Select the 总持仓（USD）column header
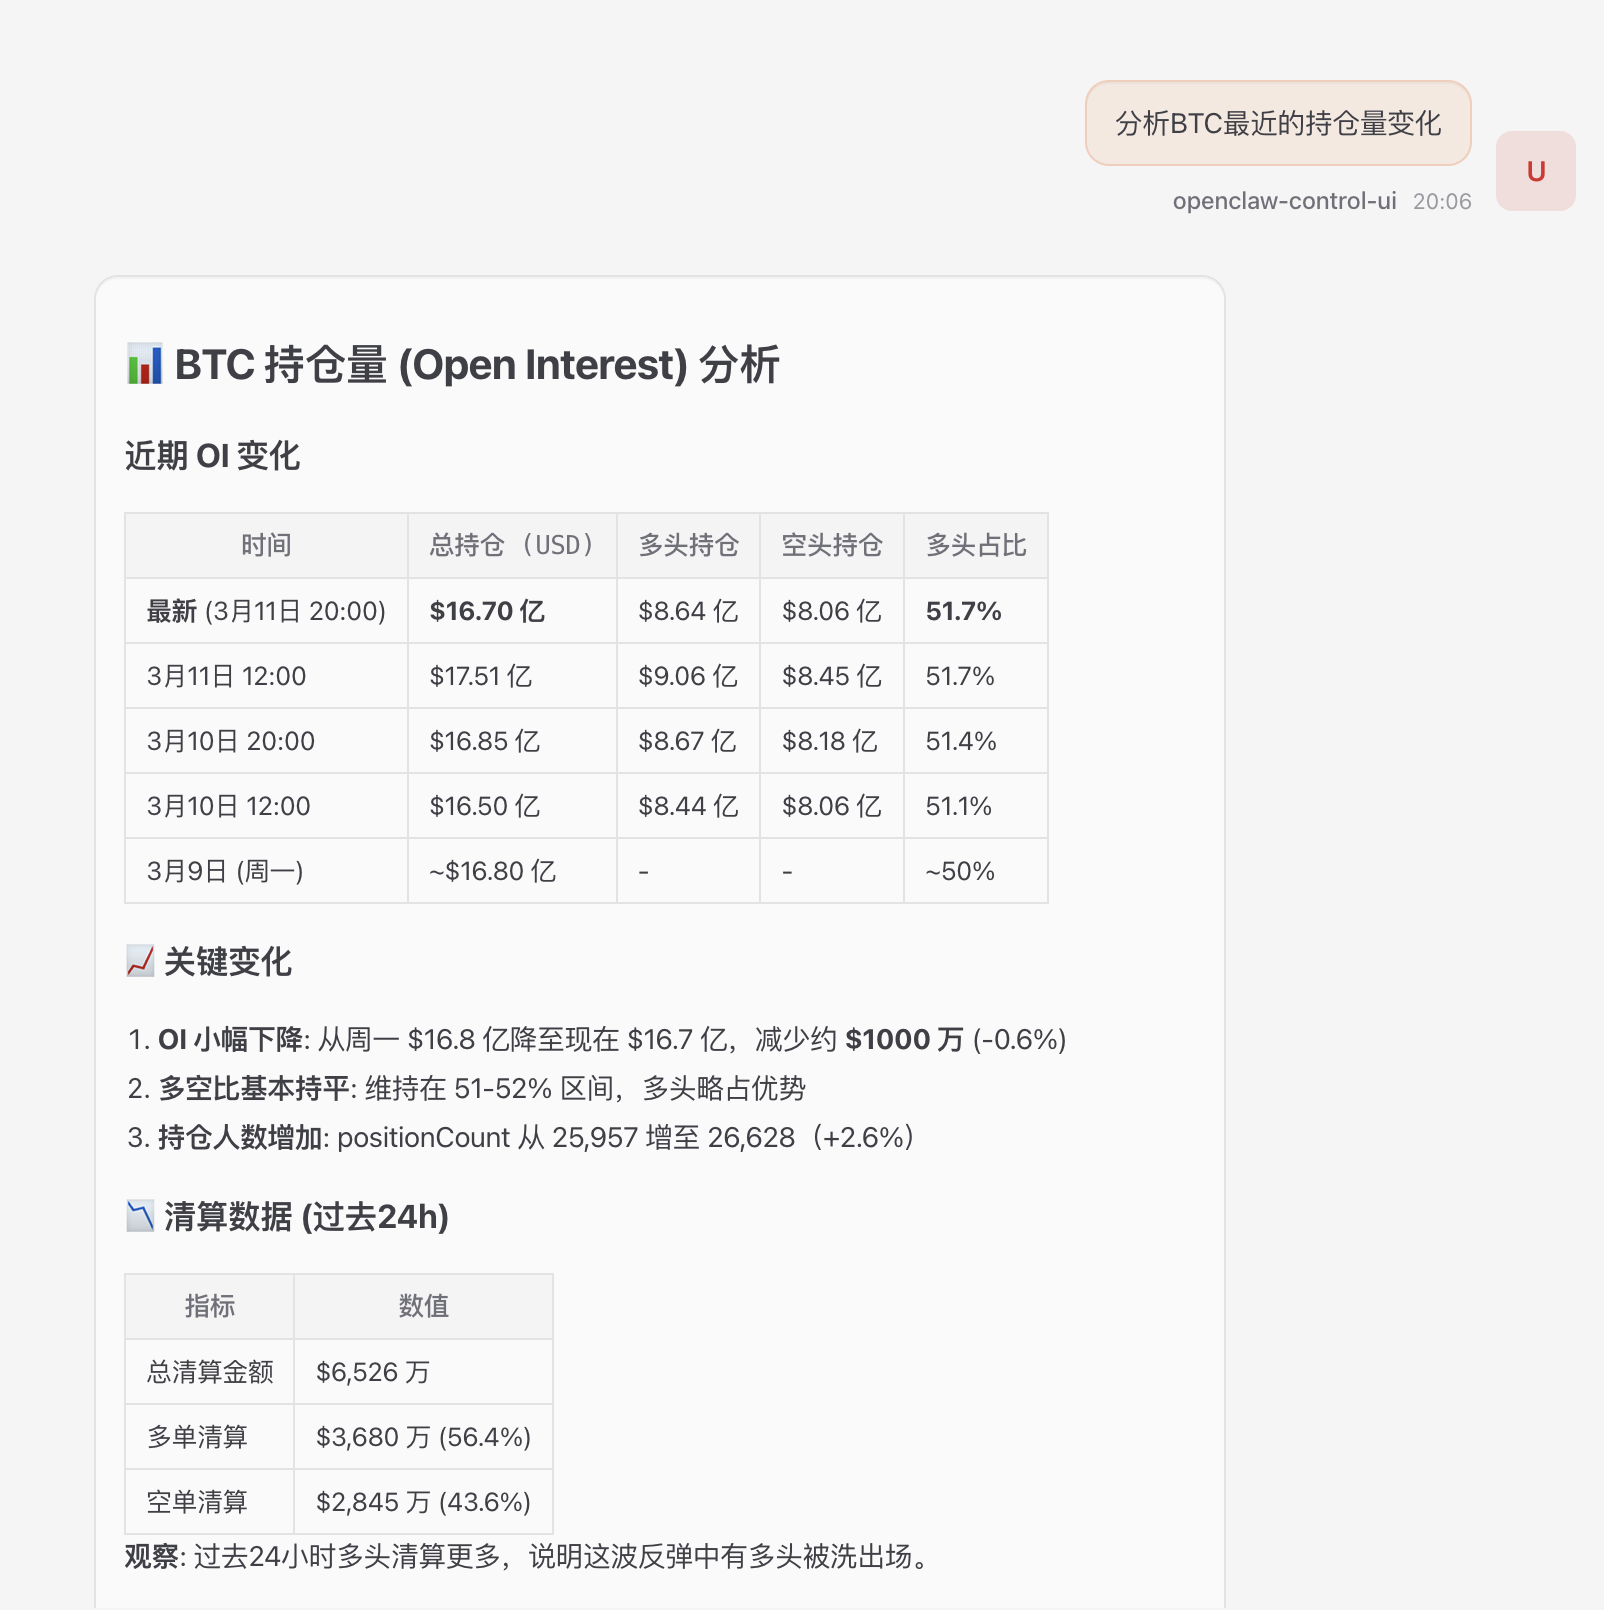Screen dimensions: 1604x1610 click(511, 545)
